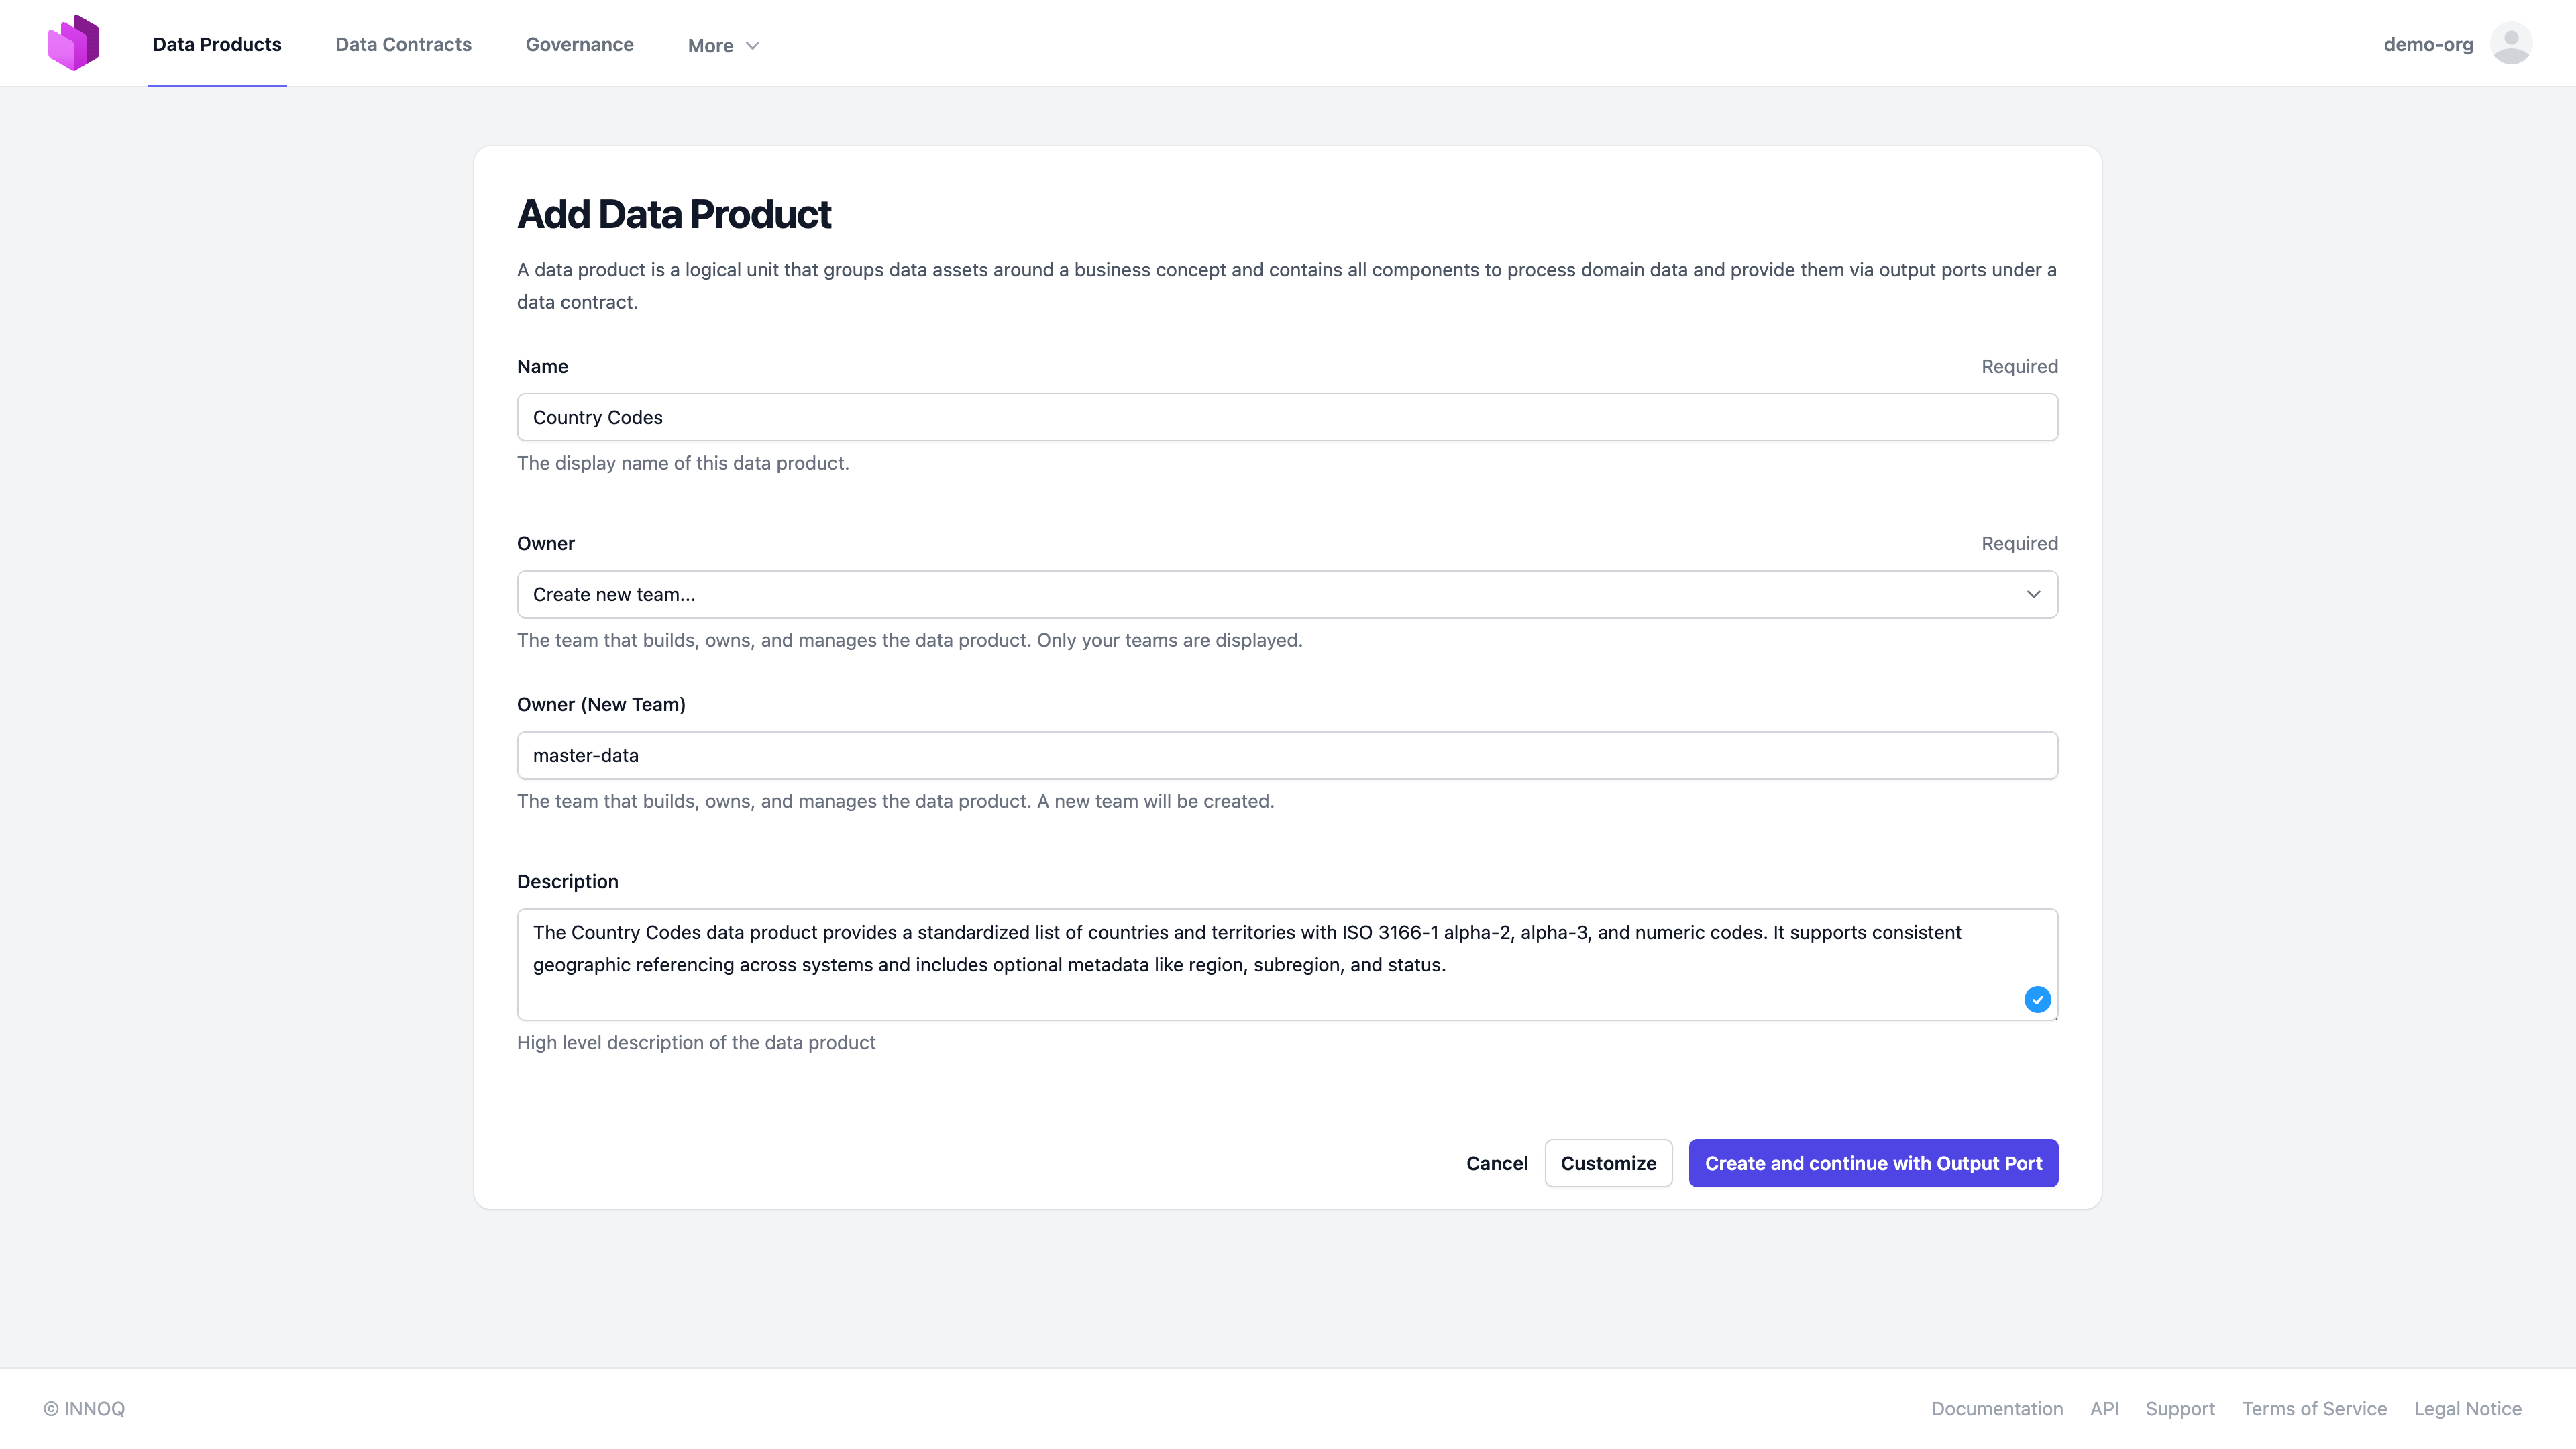Open the Governance tab
The height and width of the screenshot is (1449, 2576).
click(x=579, y=44)
